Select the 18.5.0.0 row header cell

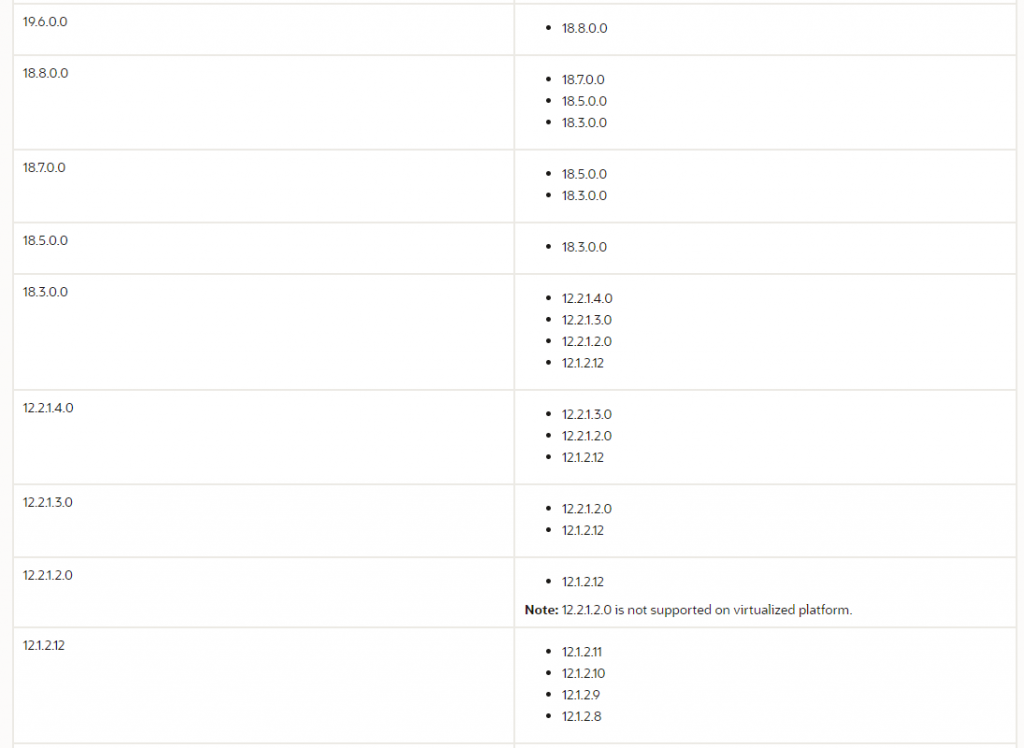(x=45, y=240)
